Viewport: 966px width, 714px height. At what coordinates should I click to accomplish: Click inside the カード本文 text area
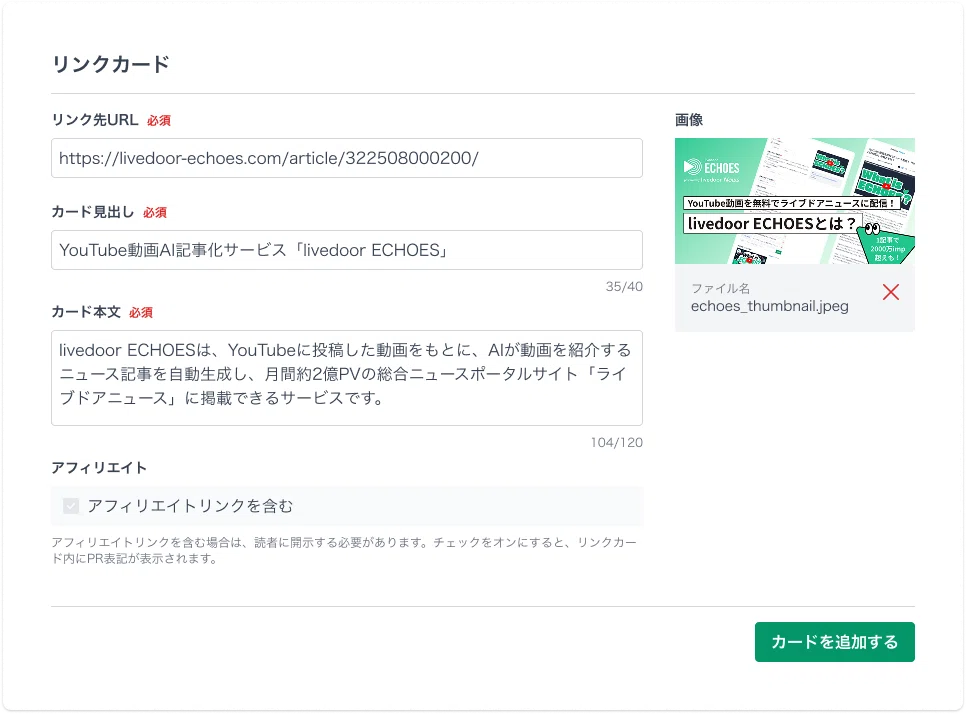tap(347, 378)
